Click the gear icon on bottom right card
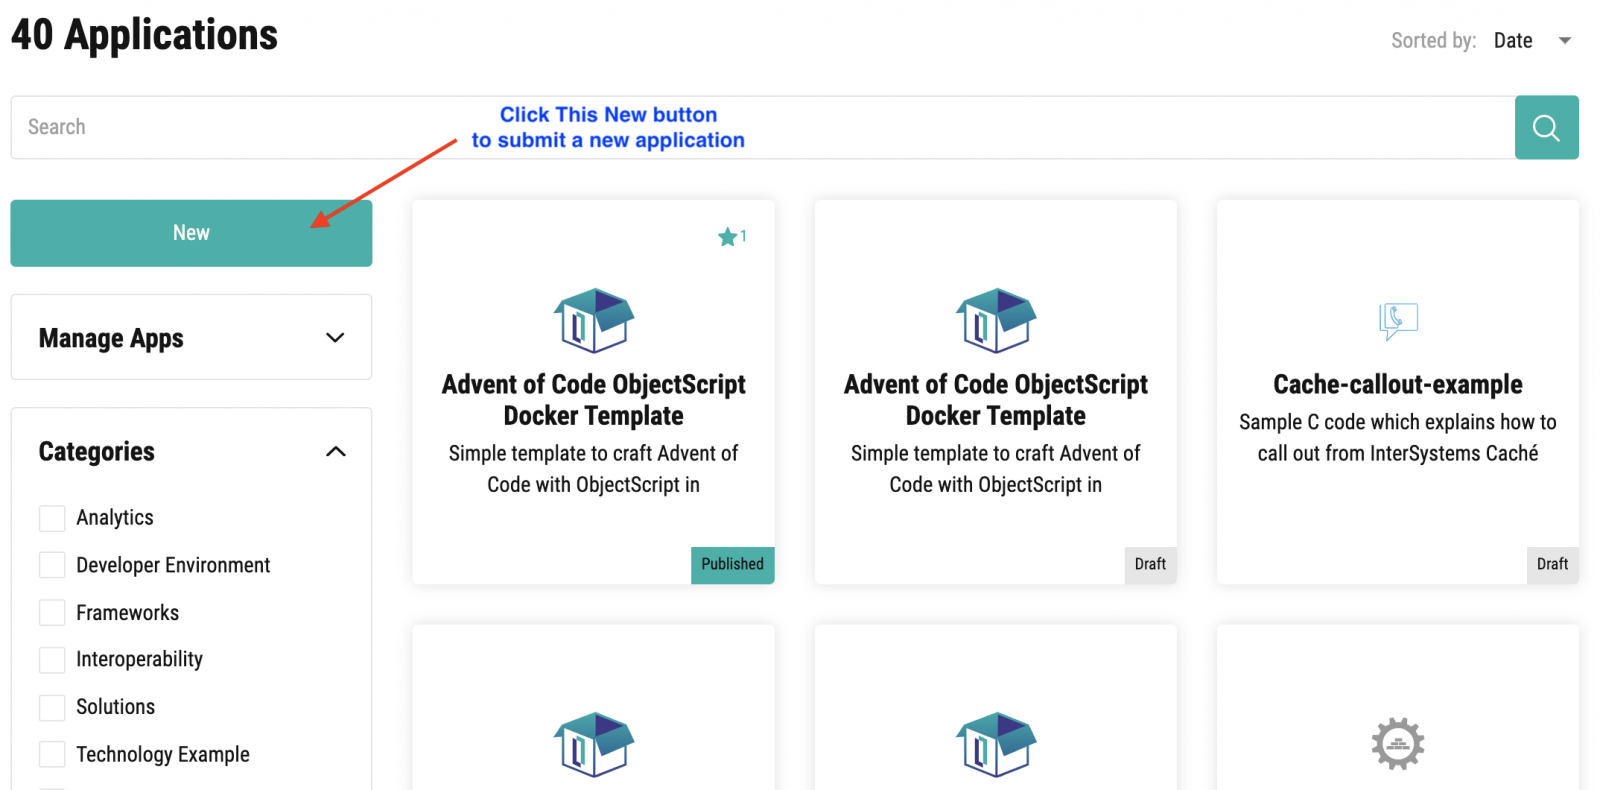Screen dimensions: 1600x790 tap(1398, 744)
